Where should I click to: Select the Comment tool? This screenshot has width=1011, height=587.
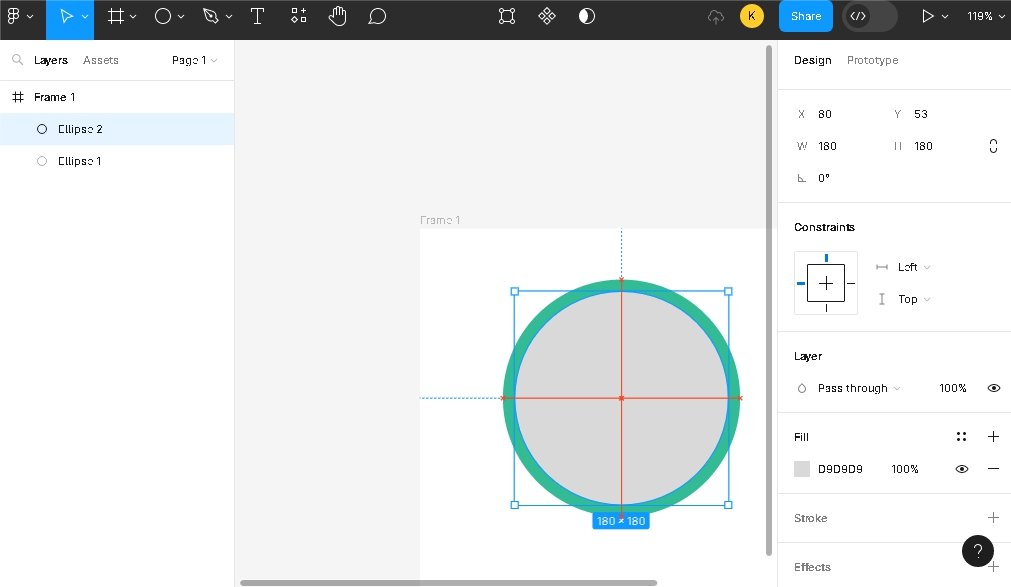pos(377,16)
